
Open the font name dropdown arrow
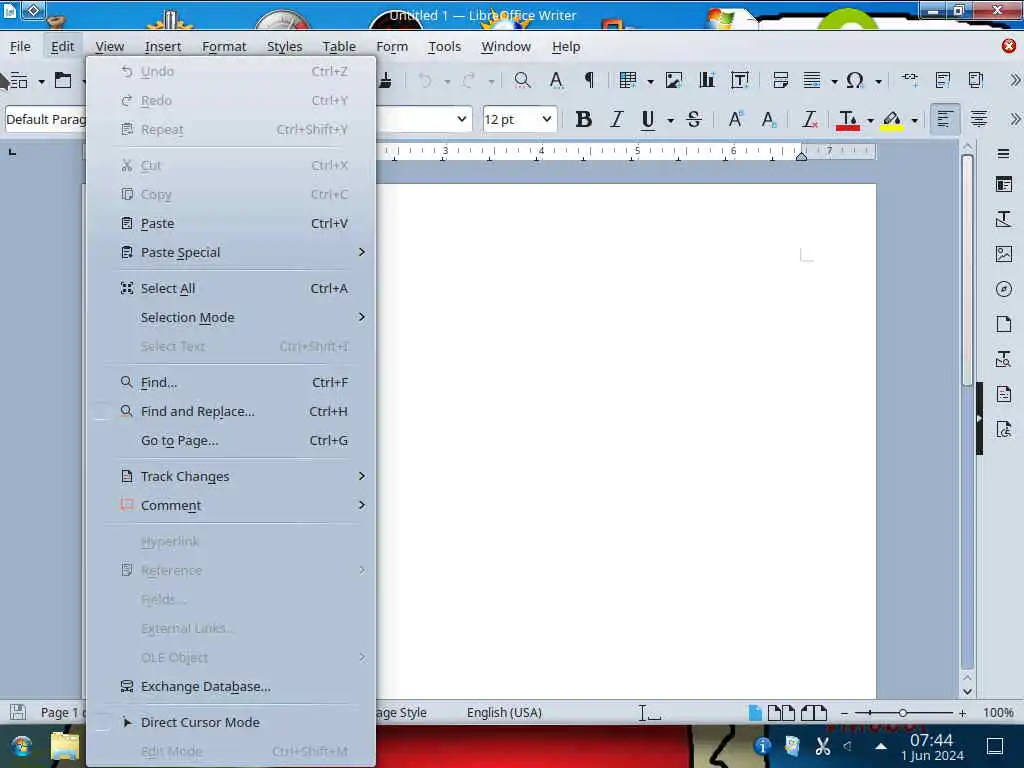tap(462, 120)
